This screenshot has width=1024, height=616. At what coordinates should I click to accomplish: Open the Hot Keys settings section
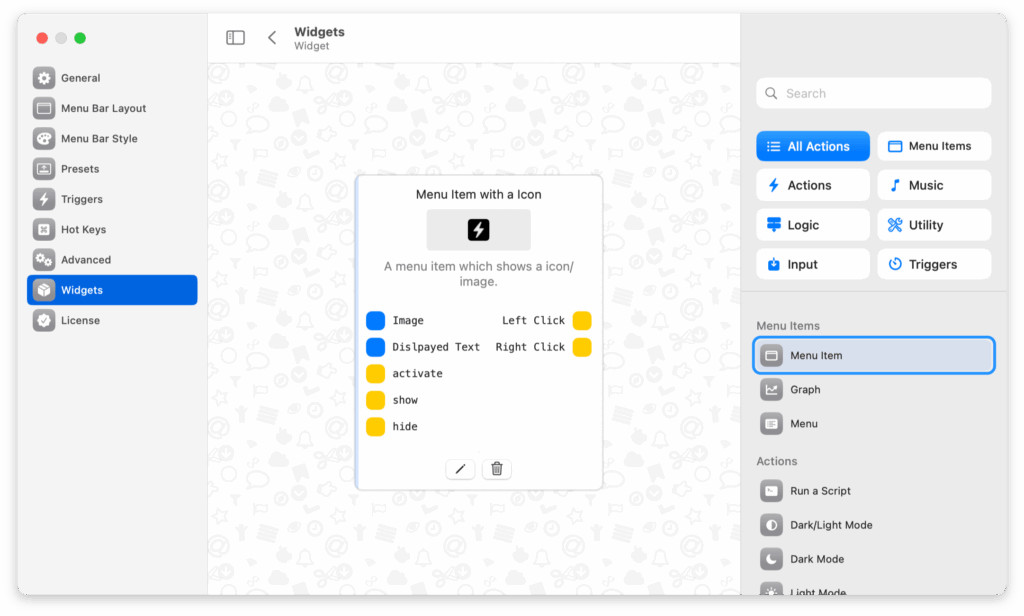[83, 229]
